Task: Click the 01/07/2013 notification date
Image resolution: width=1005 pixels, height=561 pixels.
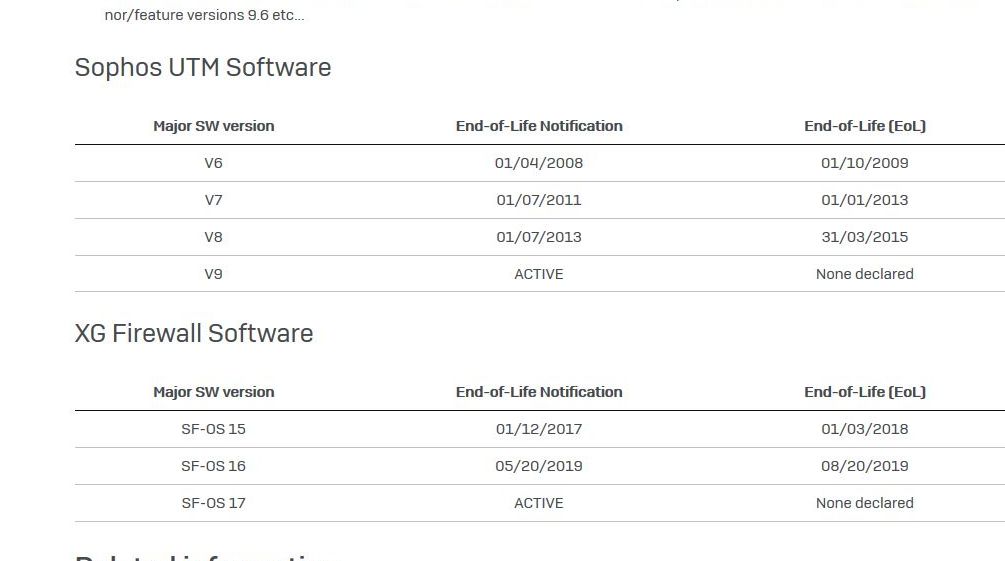Action: [x=539, y=237]
